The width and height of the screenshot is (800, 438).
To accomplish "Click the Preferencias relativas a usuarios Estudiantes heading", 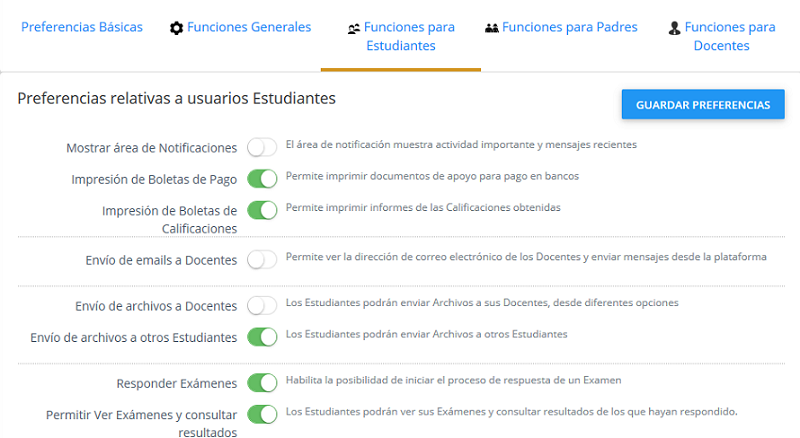I will [176, 98].
